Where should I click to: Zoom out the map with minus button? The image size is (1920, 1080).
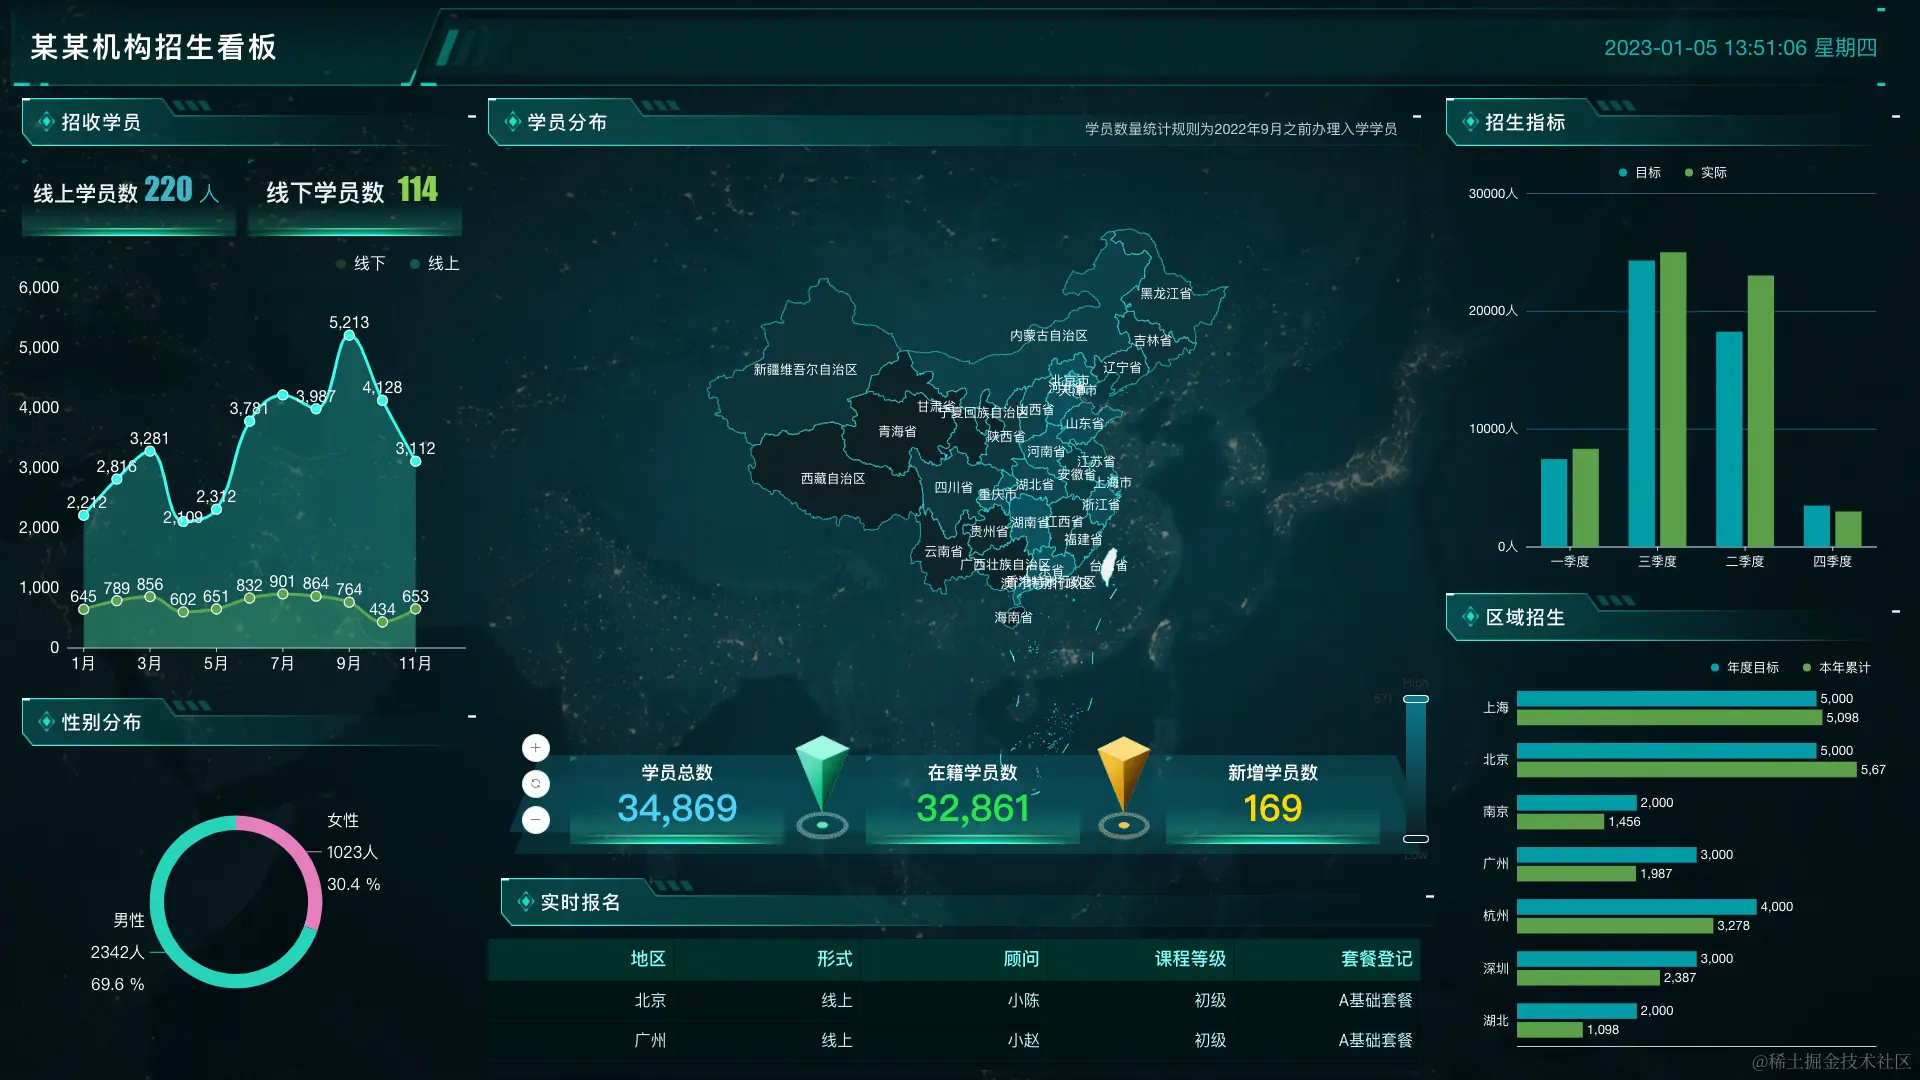[536, 820]
